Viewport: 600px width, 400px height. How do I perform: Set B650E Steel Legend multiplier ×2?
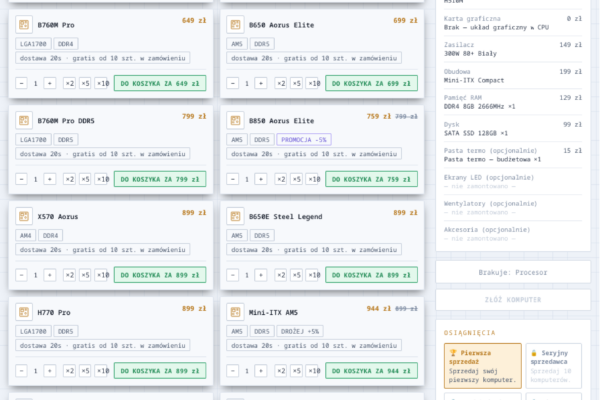[x=280, y=275]
